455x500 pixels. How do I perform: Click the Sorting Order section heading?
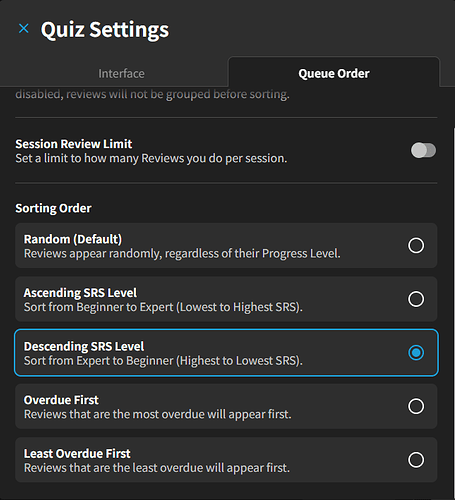[x=53, y=208]
